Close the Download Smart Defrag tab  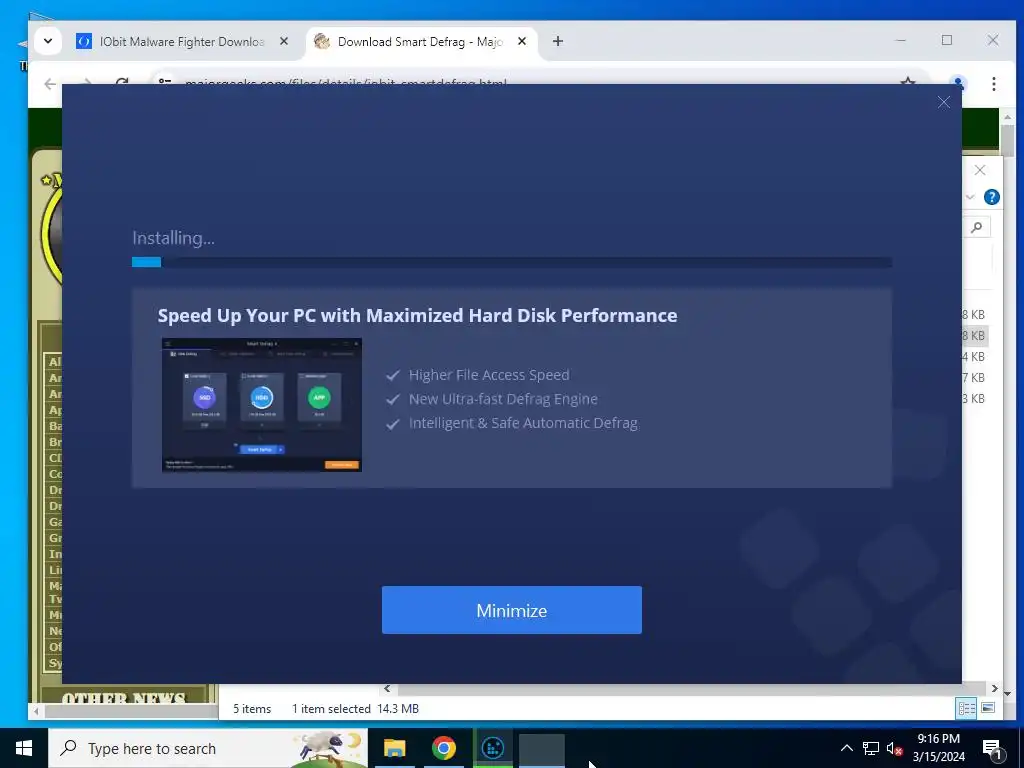pyautogui.click(x=522, y=41)
